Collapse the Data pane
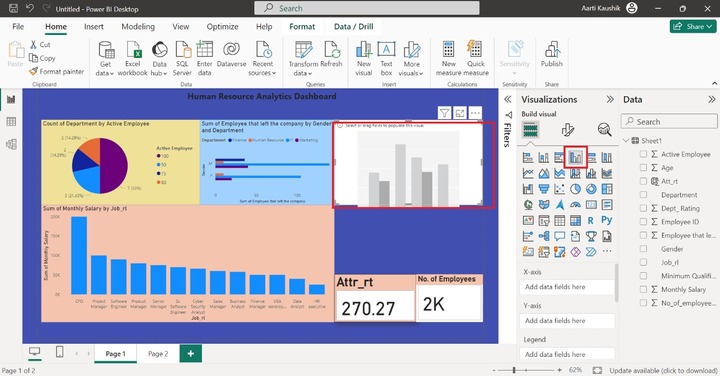The height and width of the screenshot is (376, 720). click(x=711, y=99)
